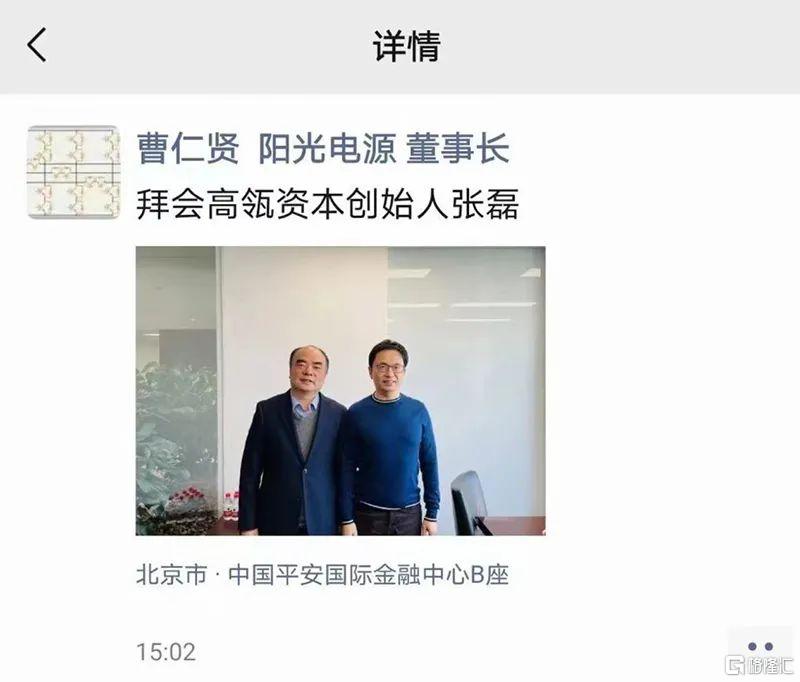This screenshot has height=682, width=800.
Task: Open the posted photo of two men
Action: click(340, 391)
